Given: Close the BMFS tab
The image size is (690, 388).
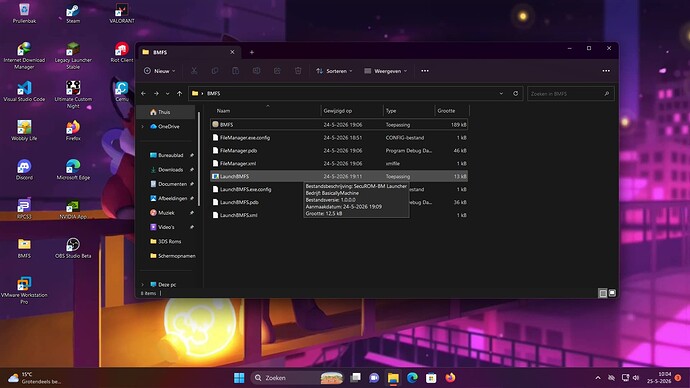Looking at the screenshot, I should coord(232,52).
